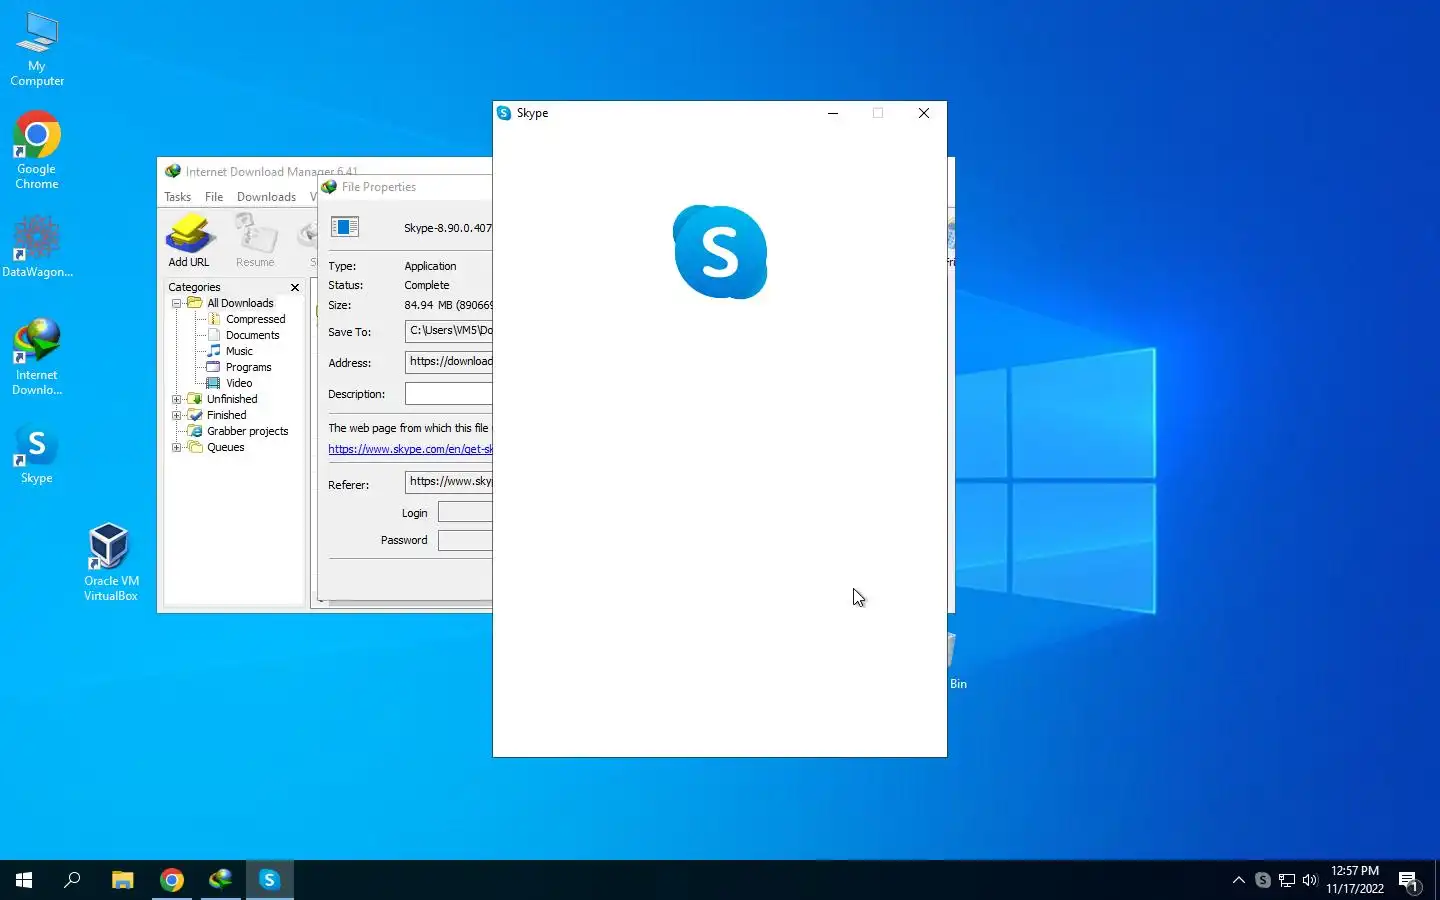This screenshot has height=900, width=1440.
Task: Close the Categories panel
Action: (x=295, y=287)
